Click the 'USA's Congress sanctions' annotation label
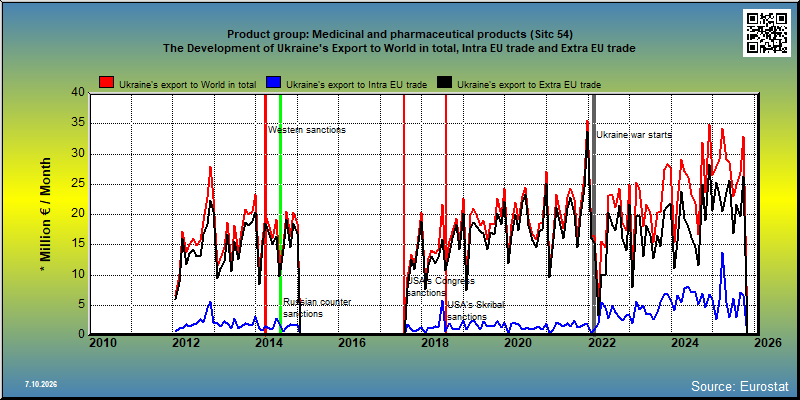This screenshot has height=400, width=800. pos(441,287)
